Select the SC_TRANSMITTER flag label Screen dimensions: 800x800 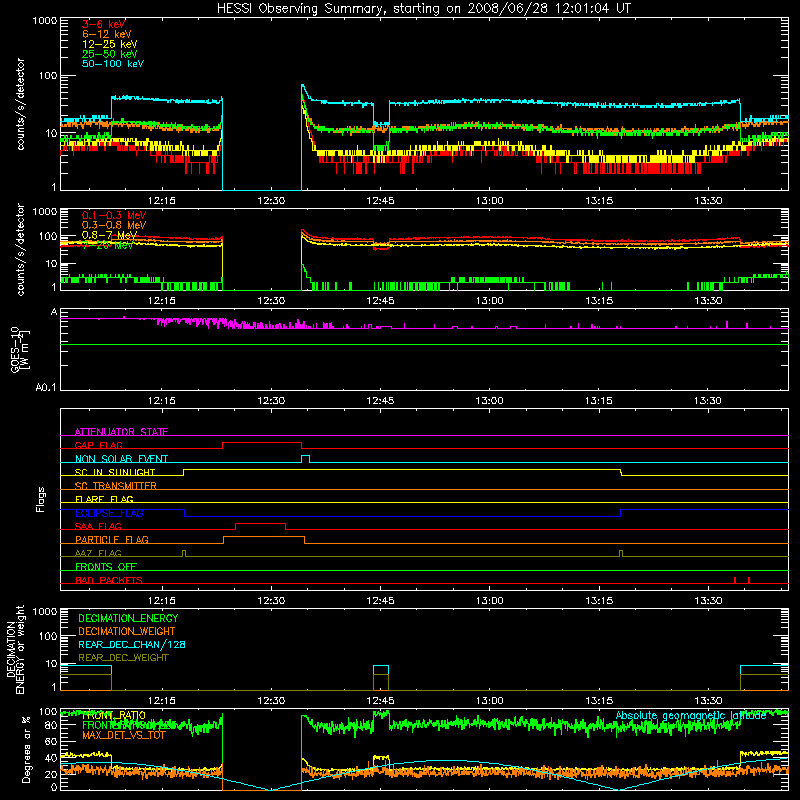116,486
